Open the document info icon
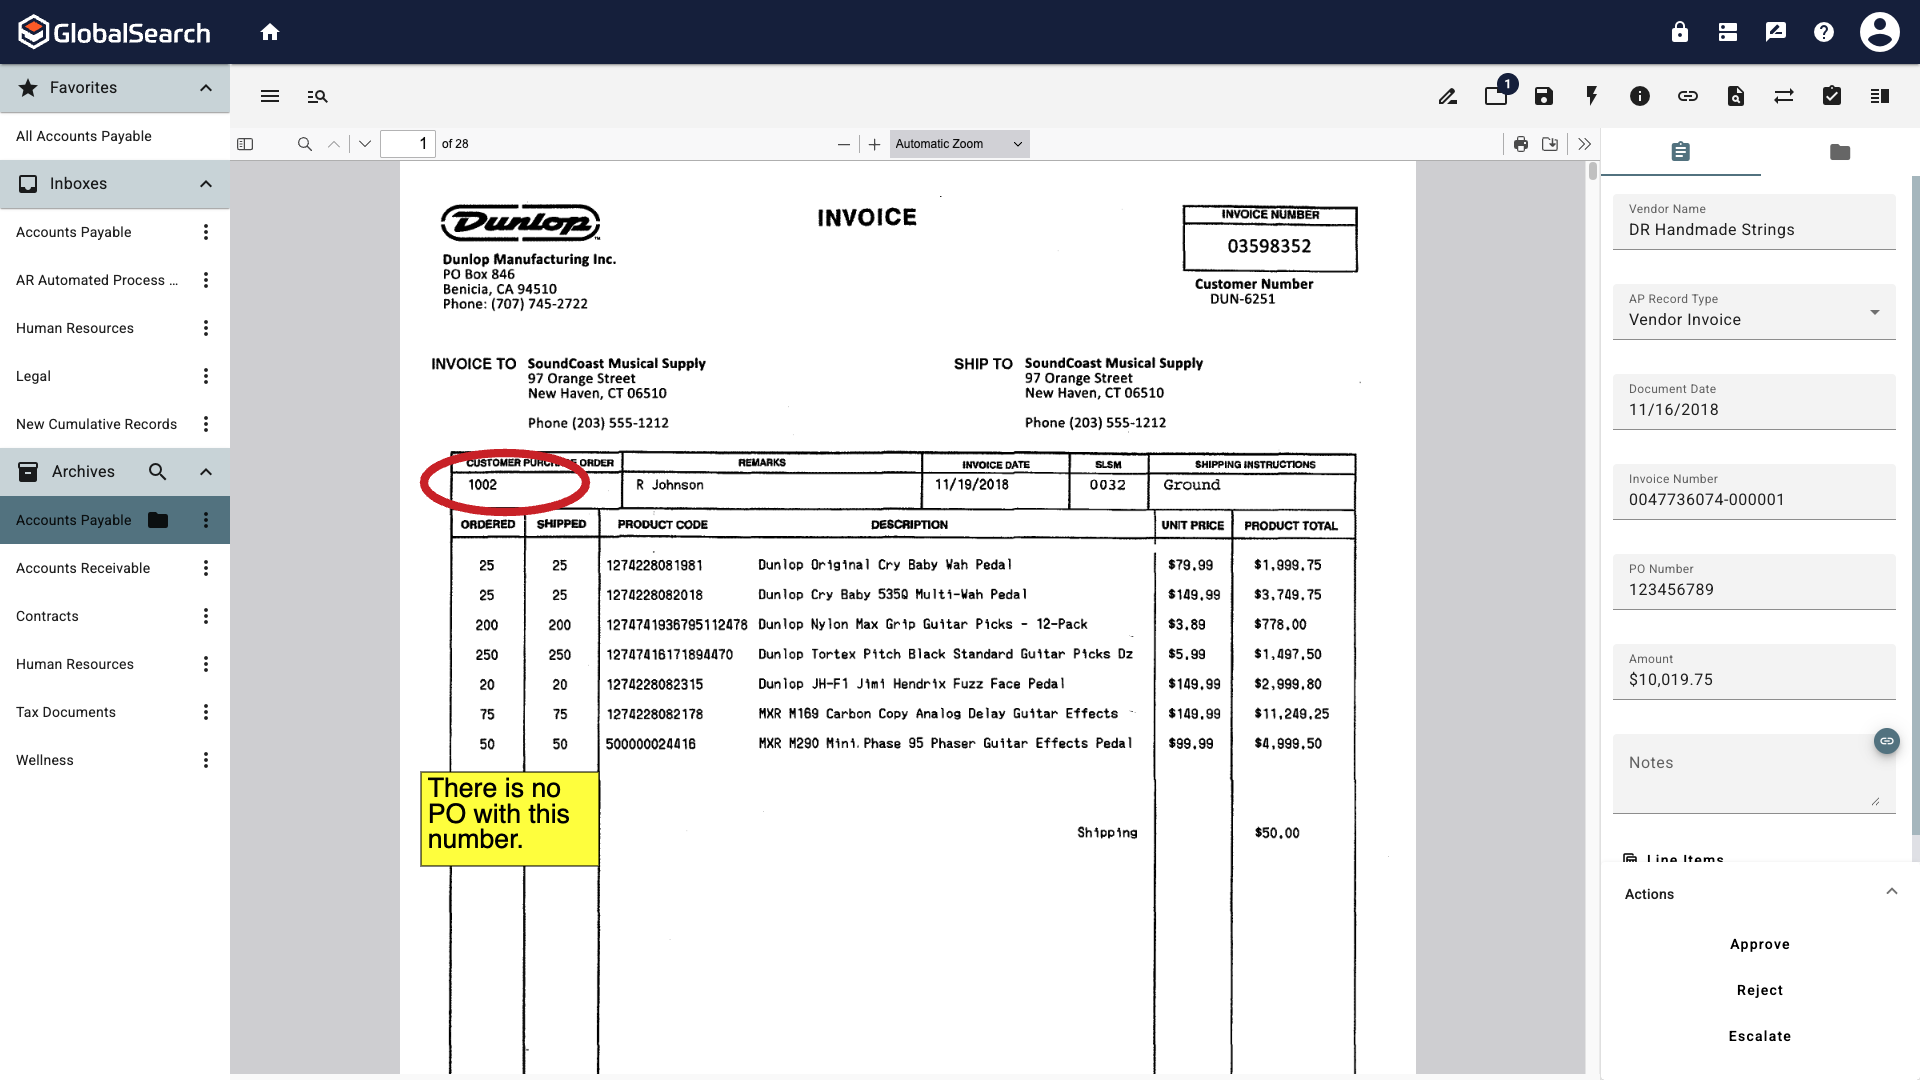Screen dimensions: 1920x1080 point(1640,96)
